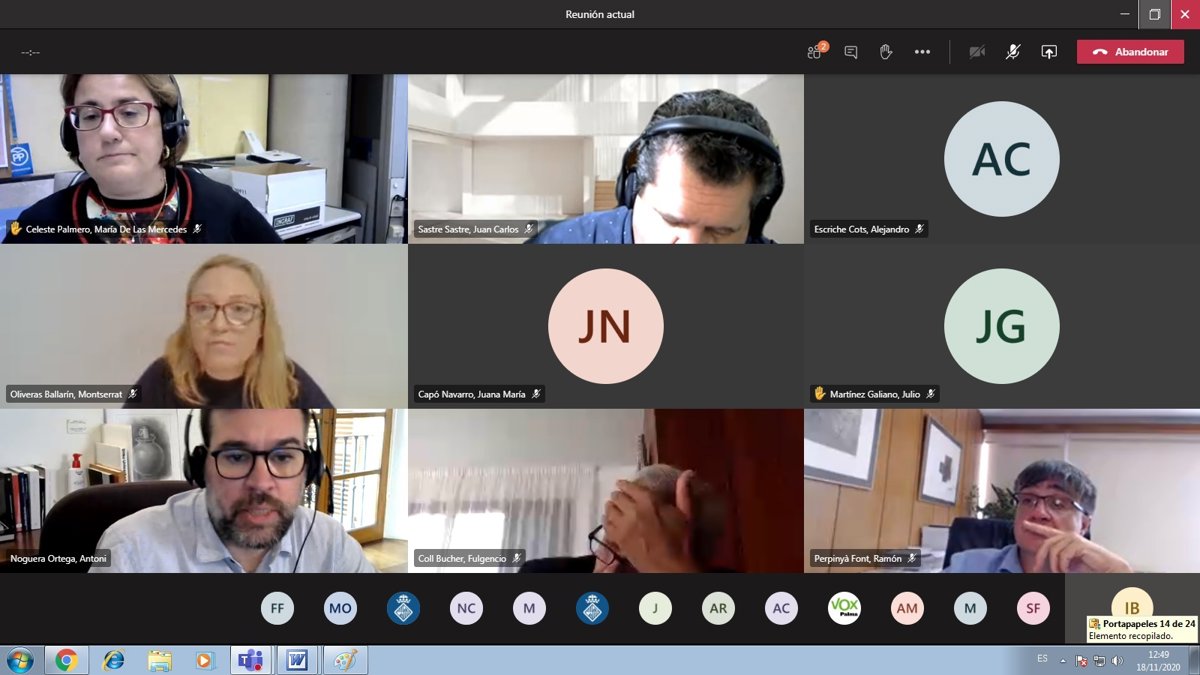
Task: Select Antoni Noguera Ortega's video tile
Action: [203, 490]
